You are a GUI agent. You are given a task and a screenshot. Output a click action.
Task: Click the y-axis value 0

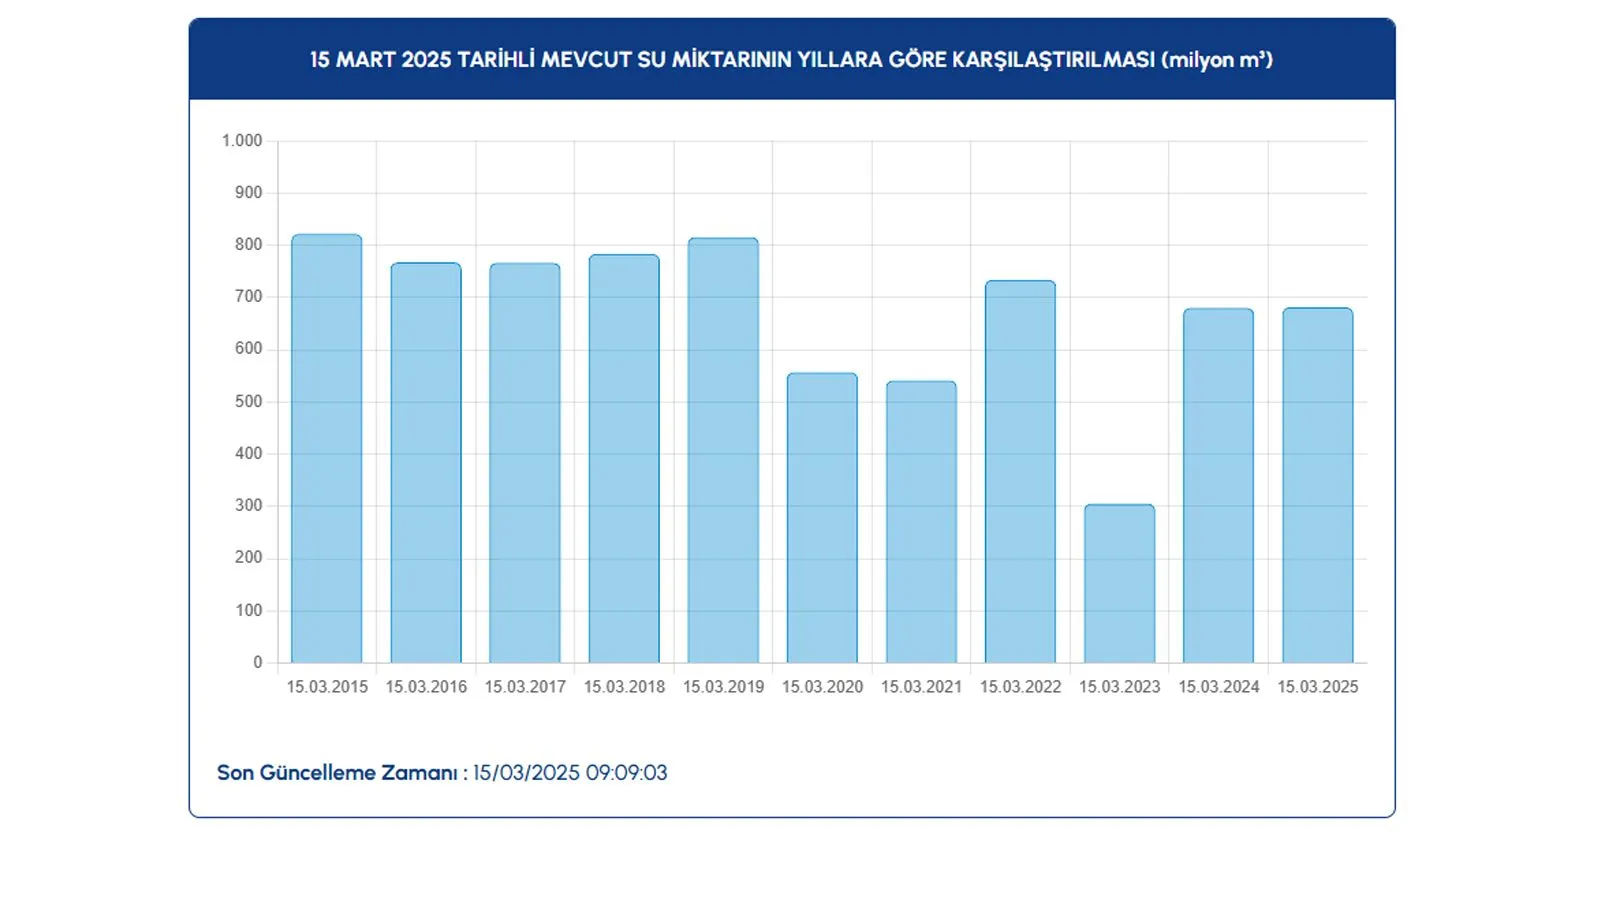click(258, 663)
